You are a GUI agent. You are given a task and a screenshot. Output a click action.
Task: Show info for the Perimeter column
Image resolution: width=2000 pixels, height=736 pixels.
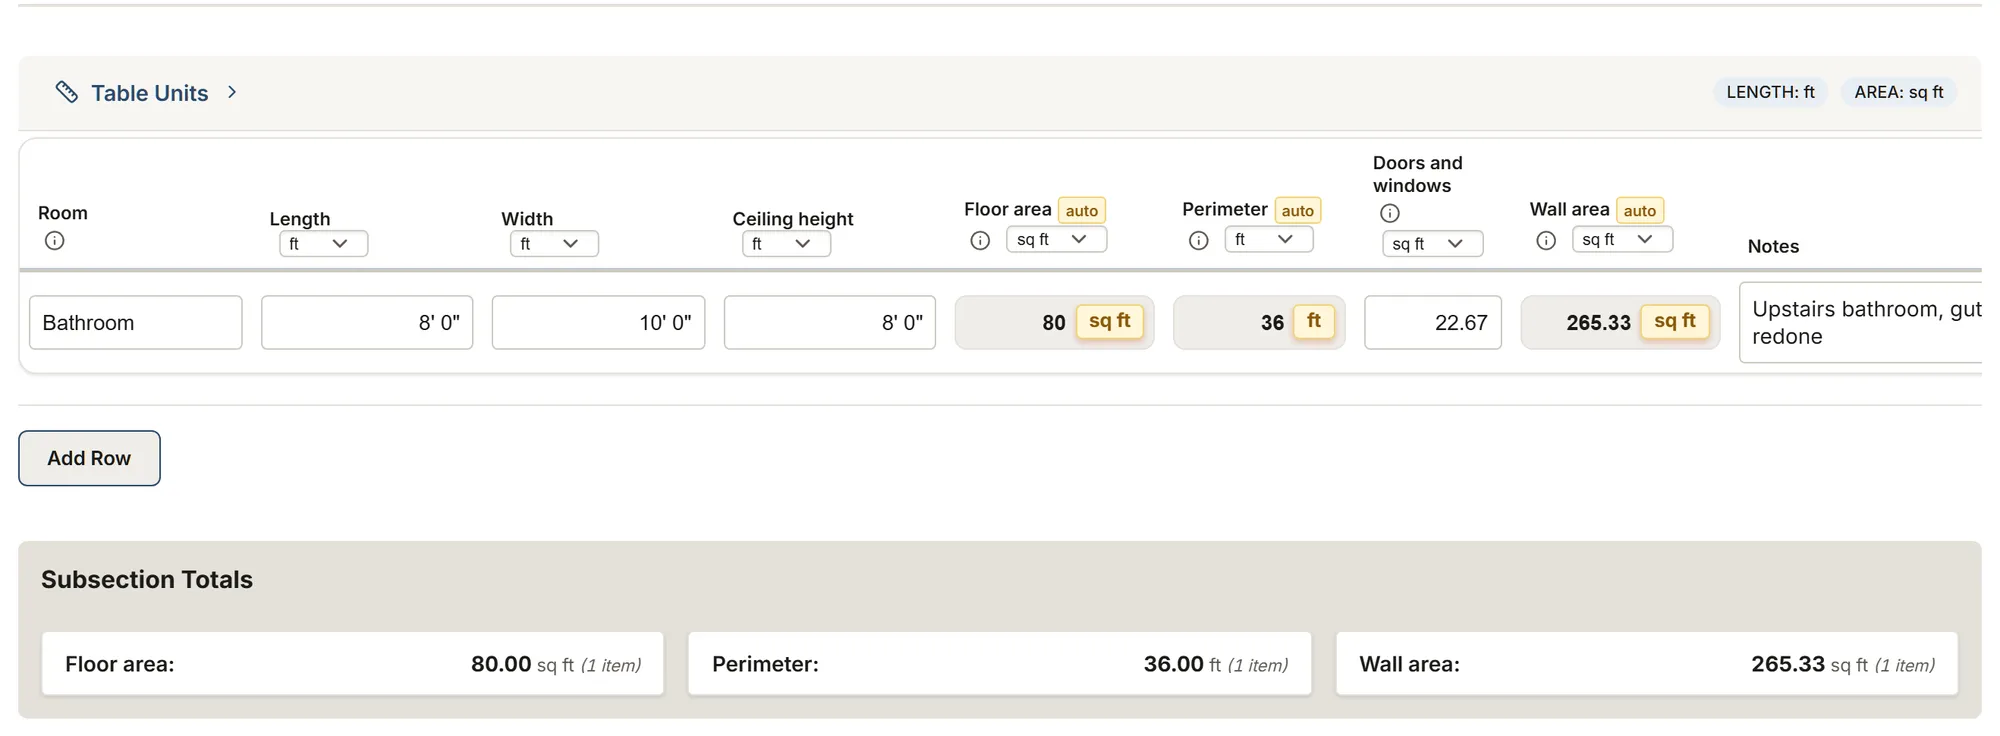click(1198, 240)
